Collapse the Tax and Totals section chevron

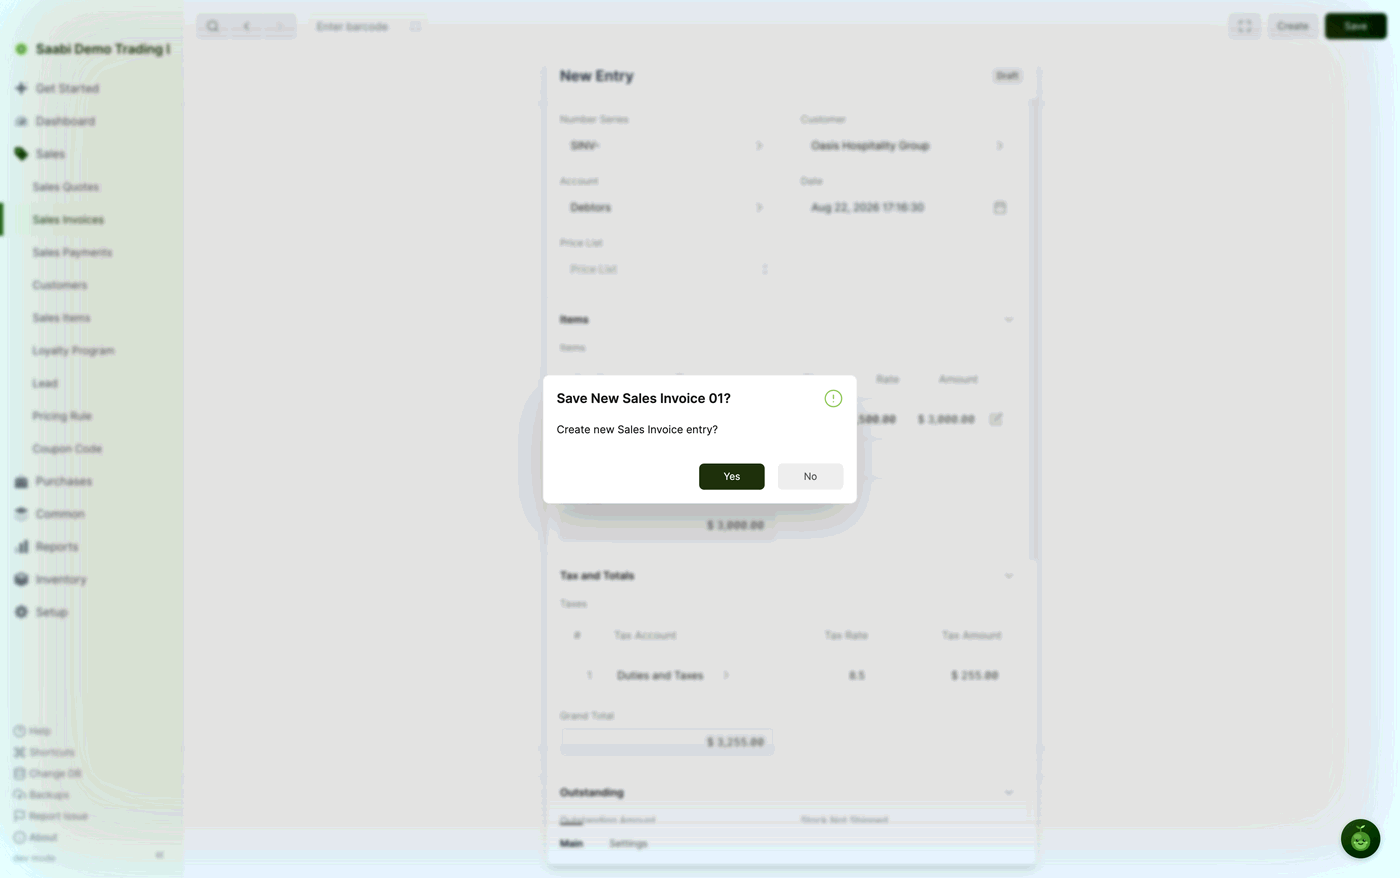(x=1008, y=576)
